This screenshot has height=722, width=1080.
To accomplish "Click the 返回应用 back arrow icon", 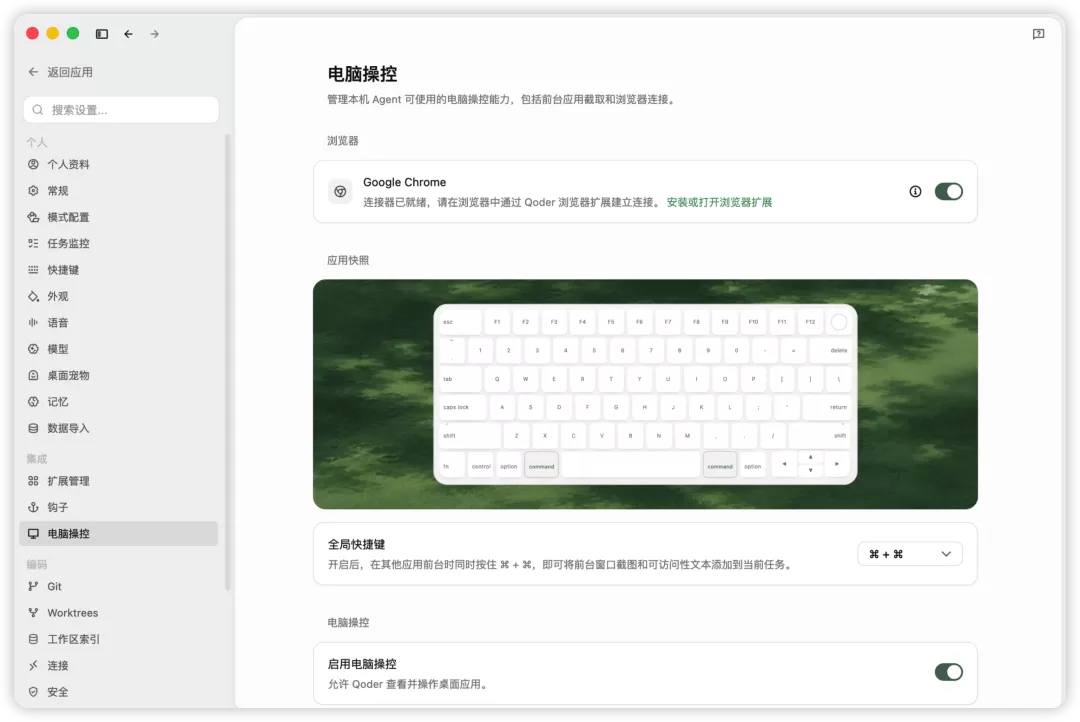I will click(33, 72).
